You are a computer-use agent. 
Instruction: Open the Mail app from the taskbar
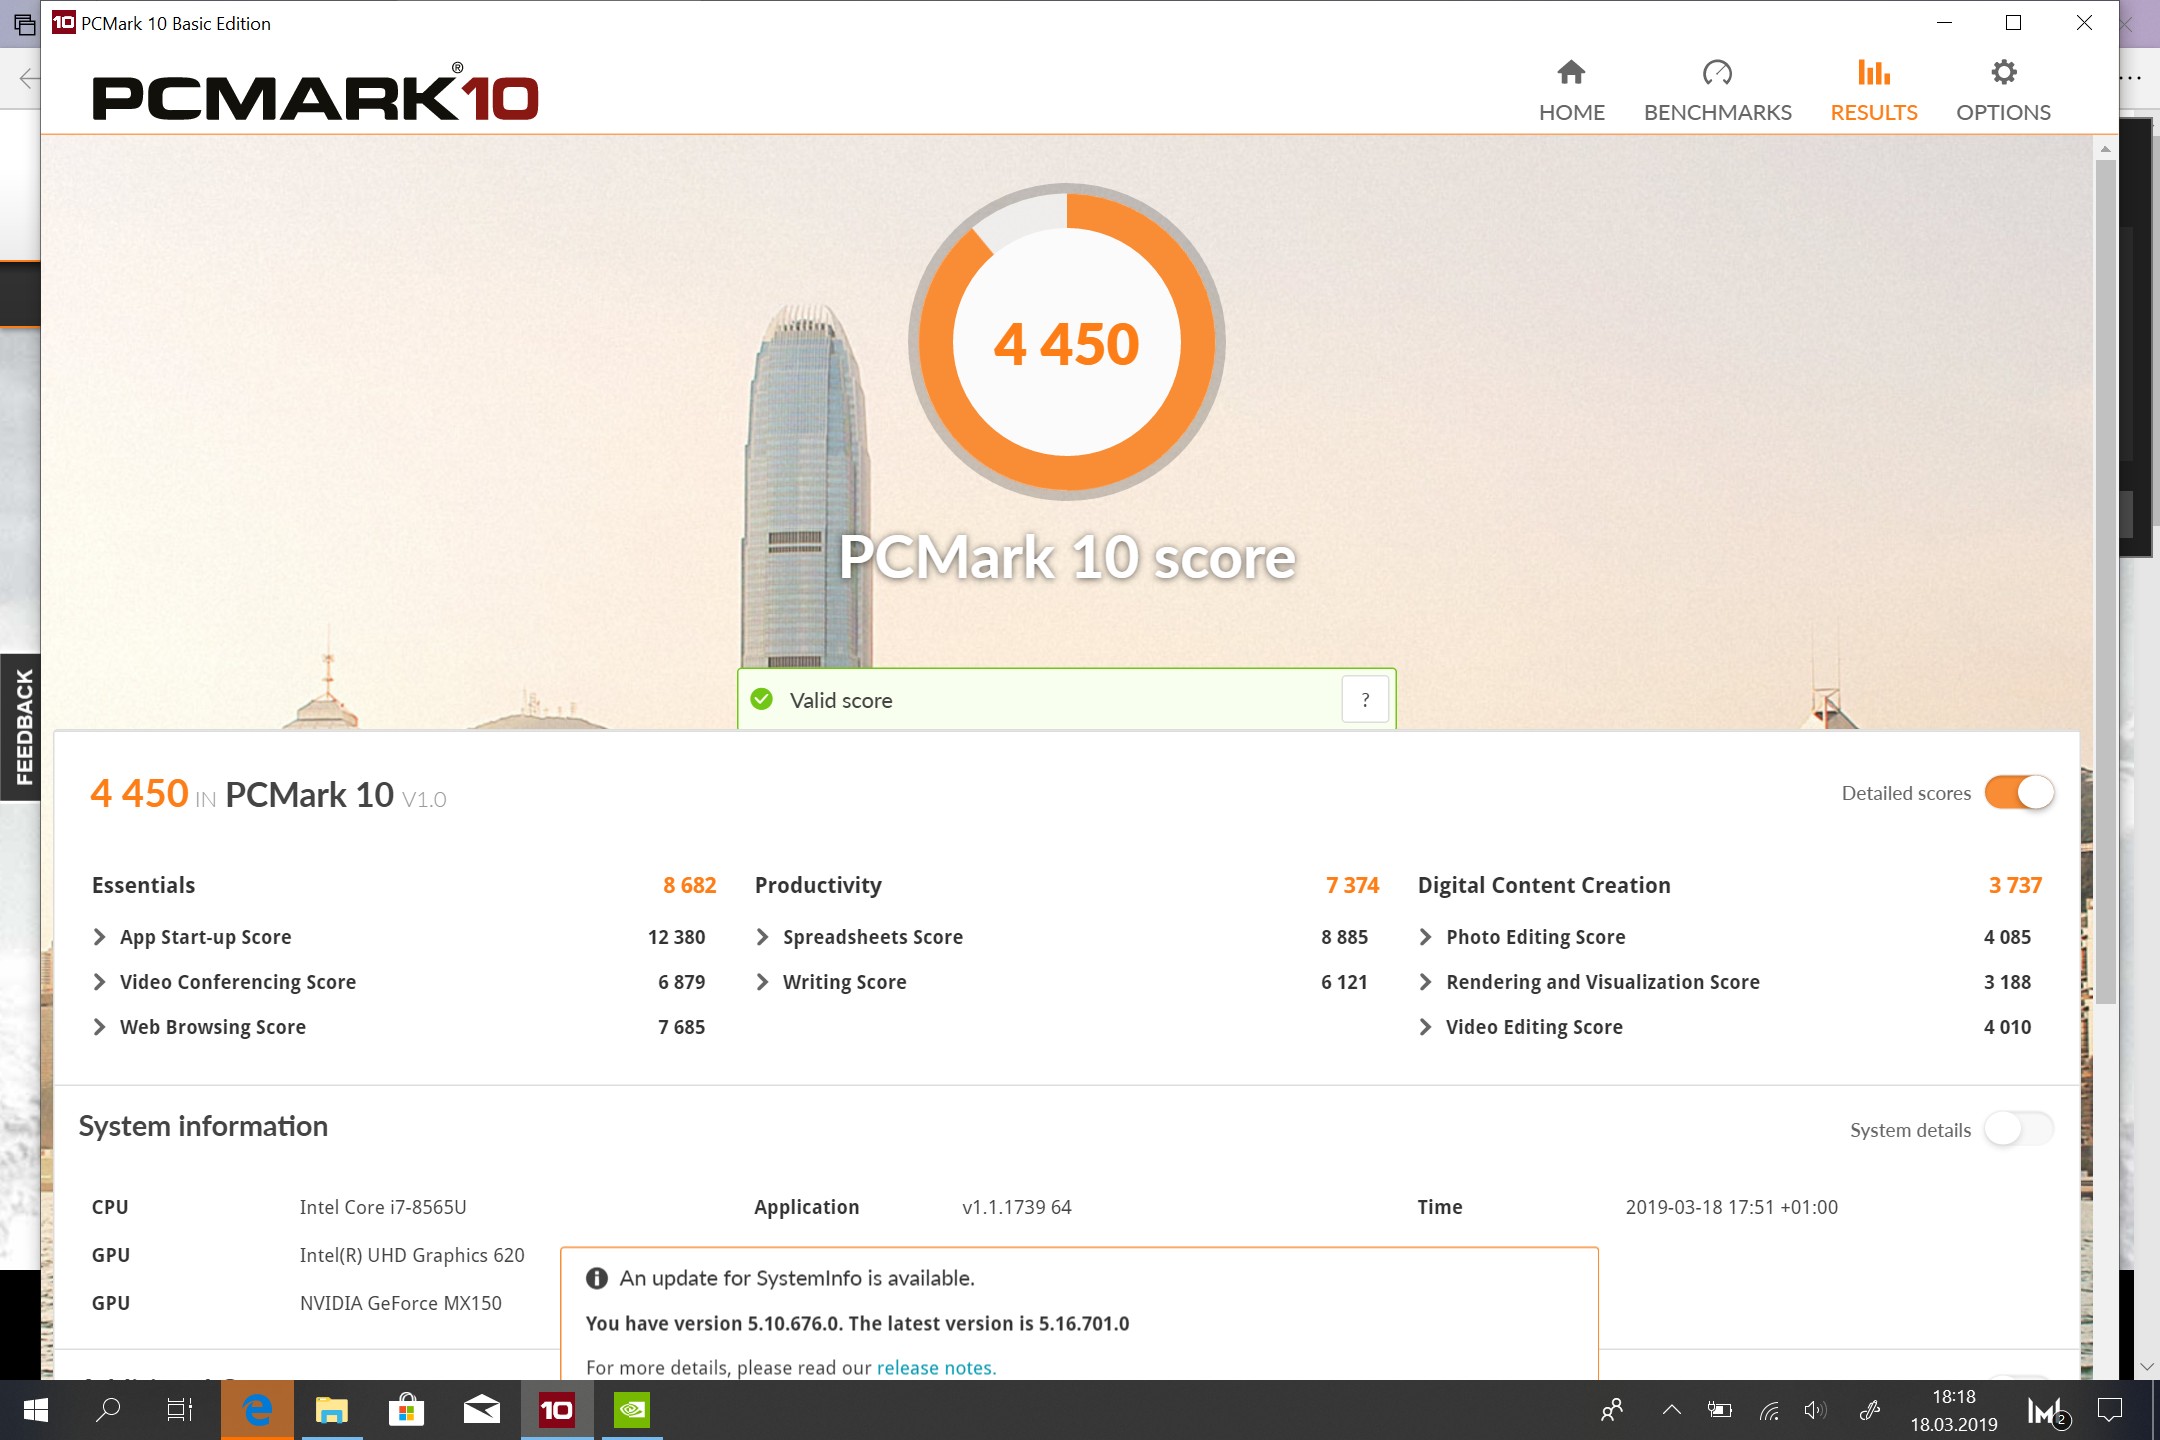pos(482,1410)
